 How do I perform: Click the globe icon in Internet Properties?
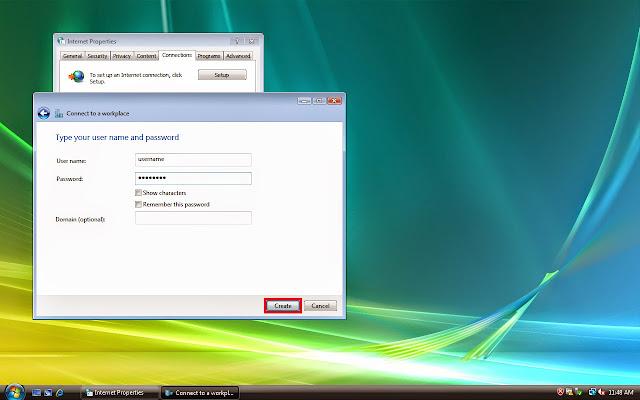click(76, 76)
